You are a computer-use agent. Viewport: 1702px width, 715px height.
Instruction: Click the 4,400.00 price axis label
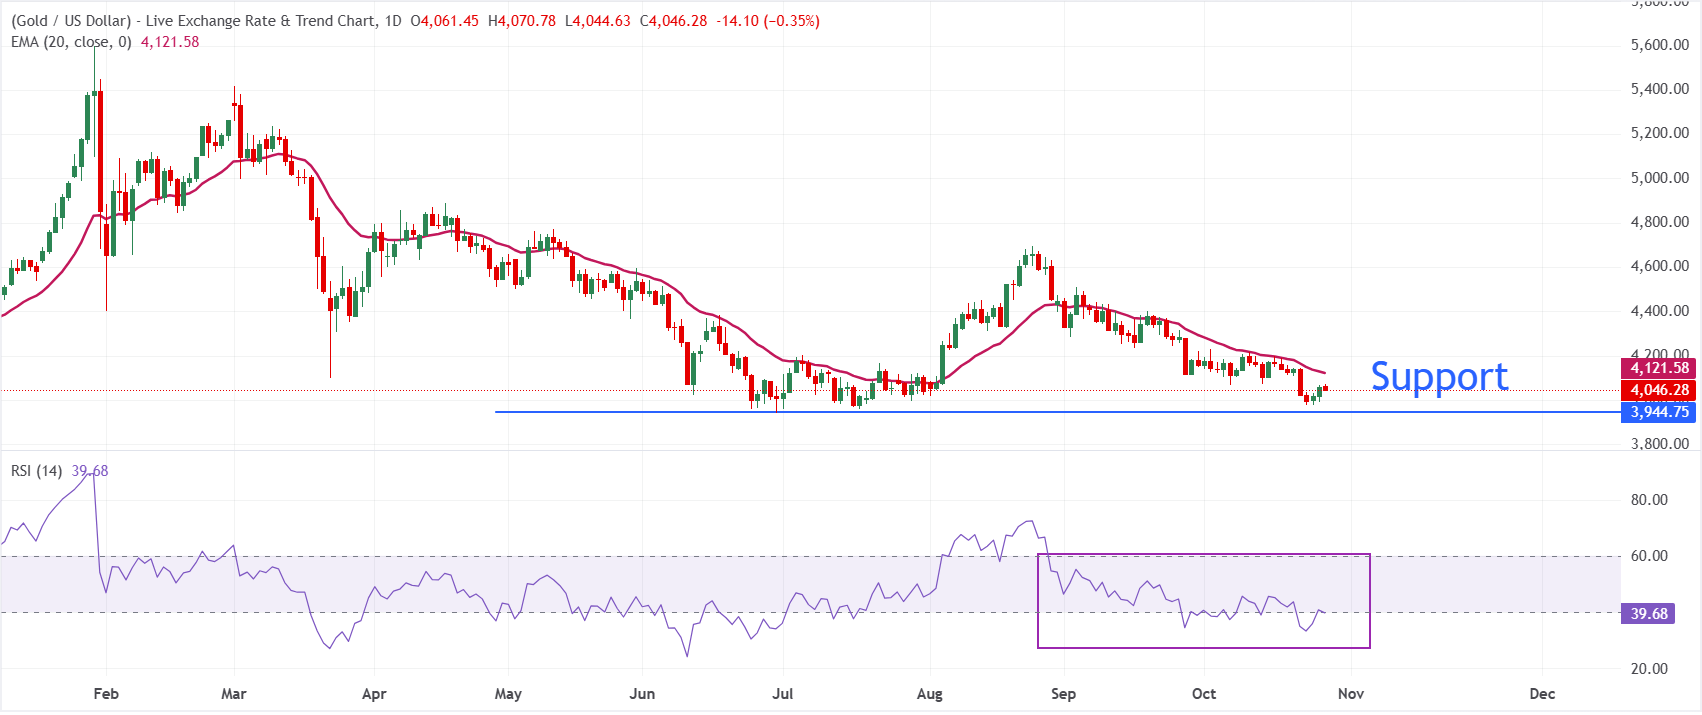click(1660, 311)
